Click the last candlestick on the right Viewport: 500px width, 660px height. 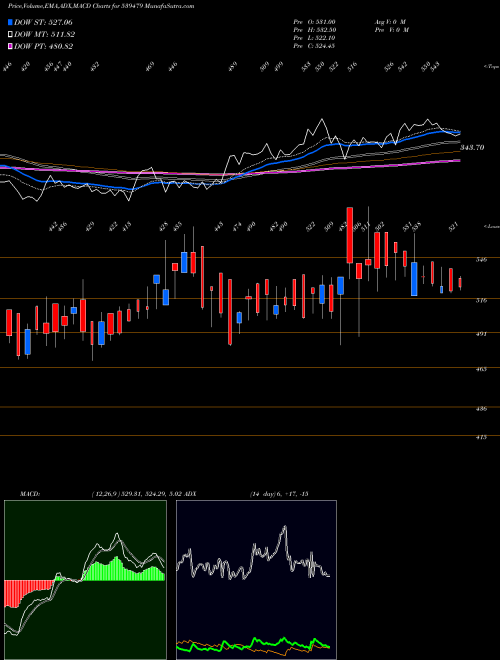pos(460,282)
